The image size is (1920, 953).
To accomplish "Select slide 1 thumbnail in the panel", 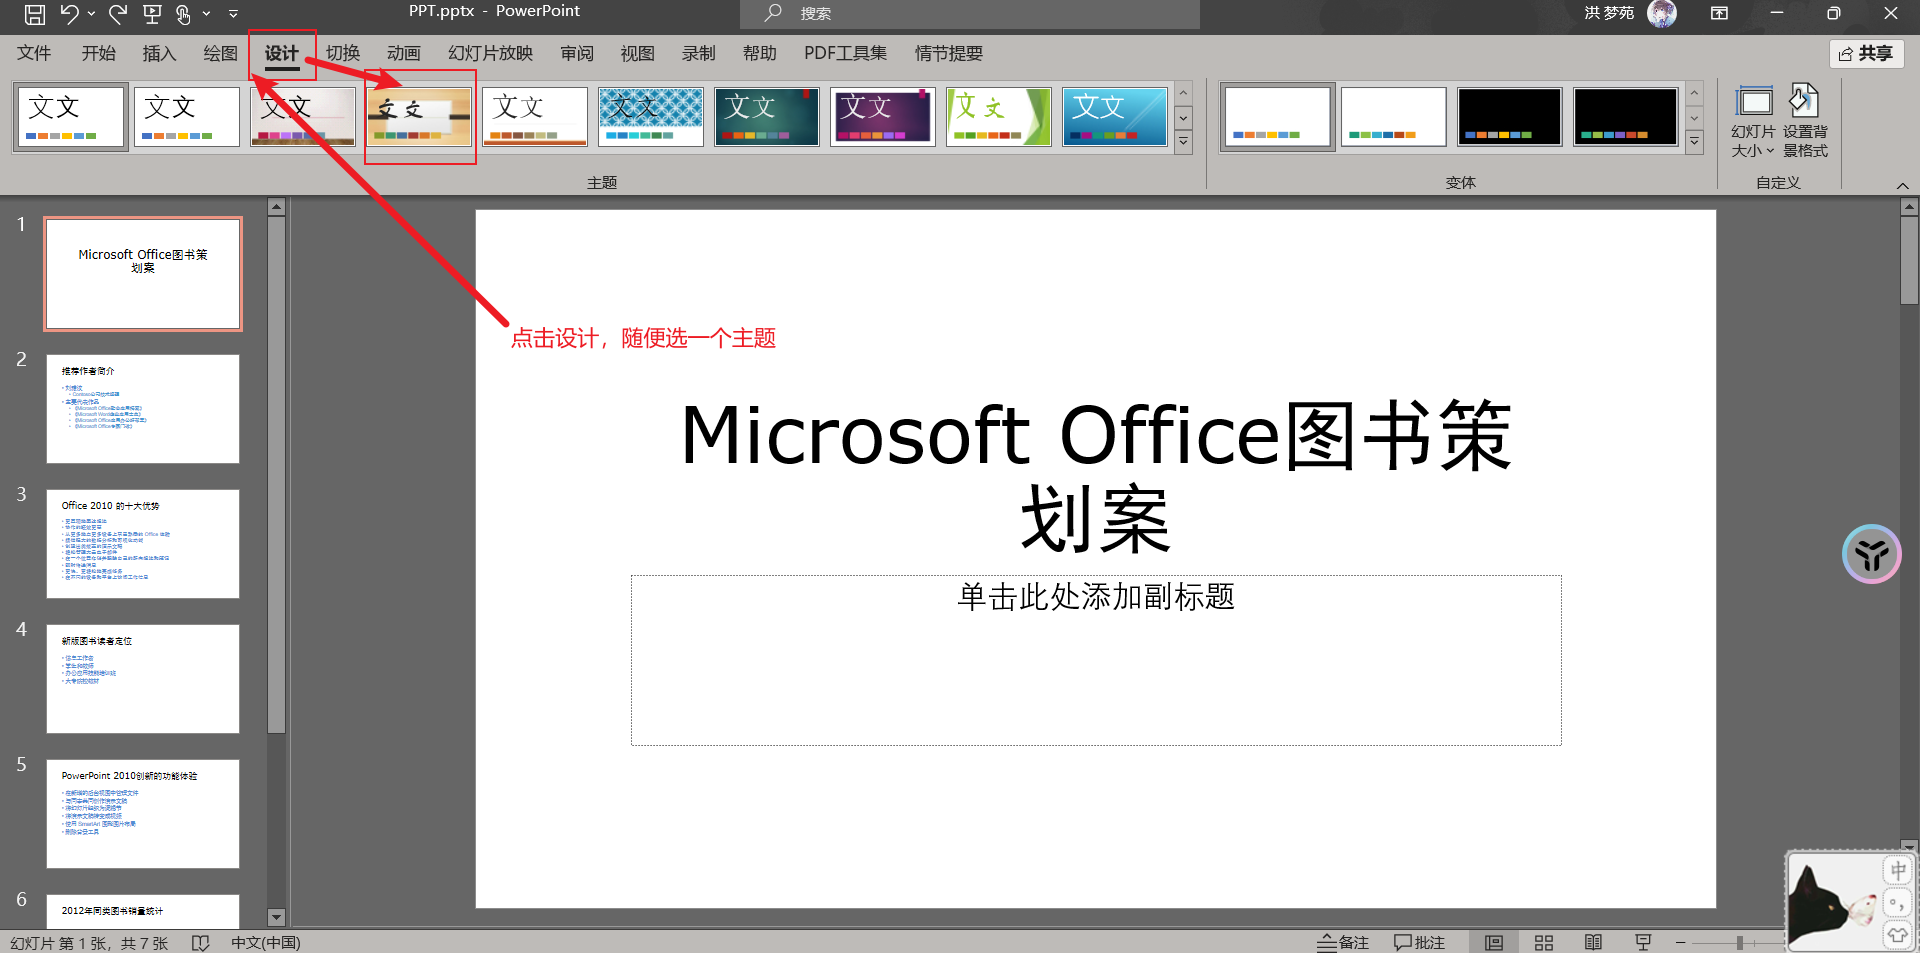I will 143,273.
